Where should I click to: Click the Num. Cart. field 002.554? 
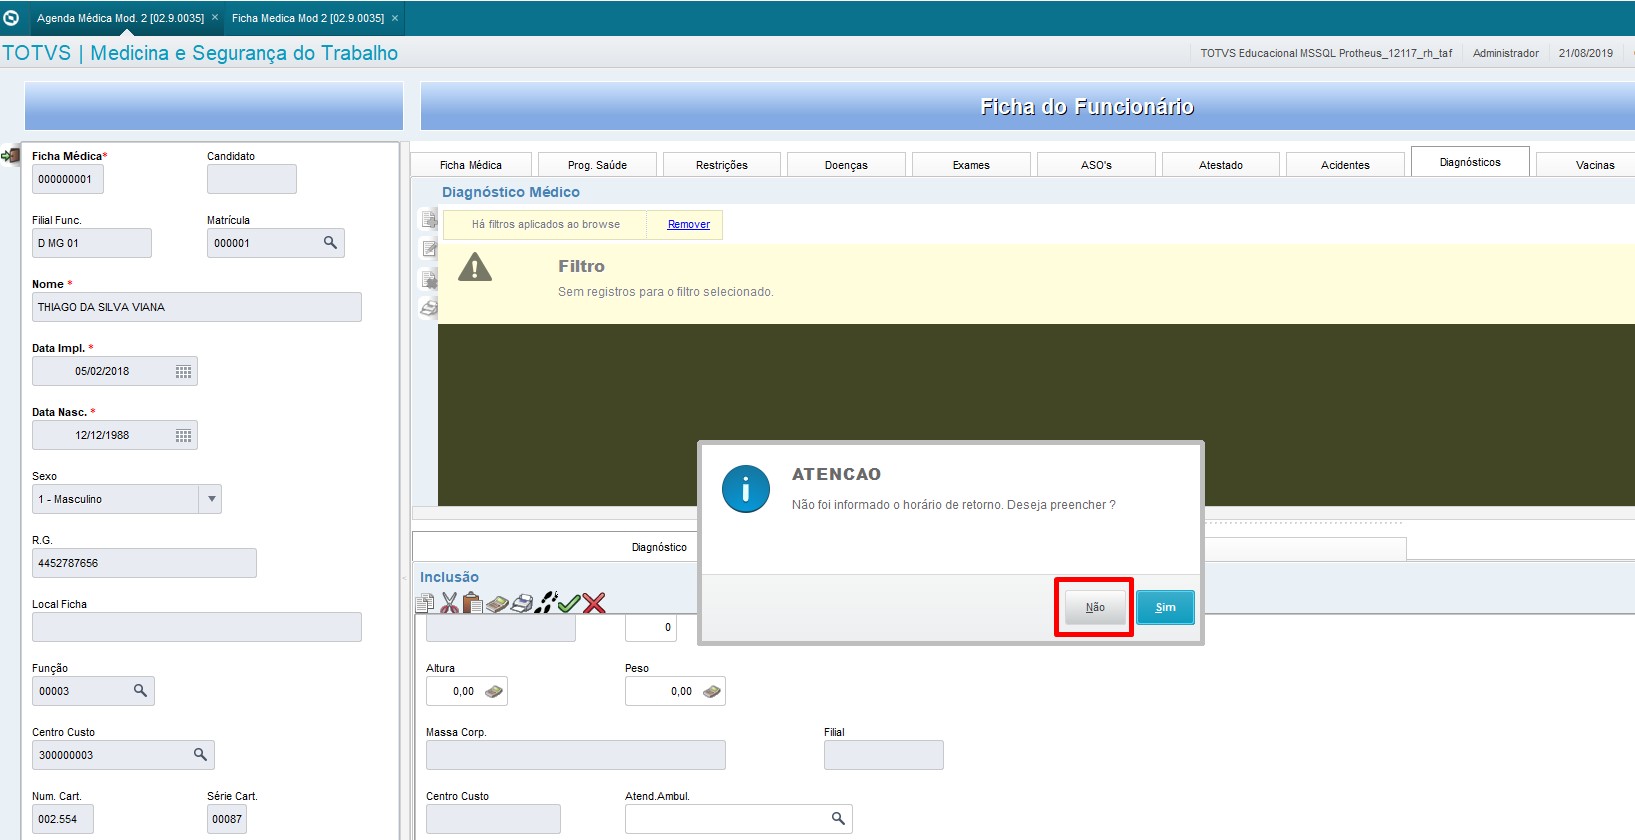[x=63, y=819]
